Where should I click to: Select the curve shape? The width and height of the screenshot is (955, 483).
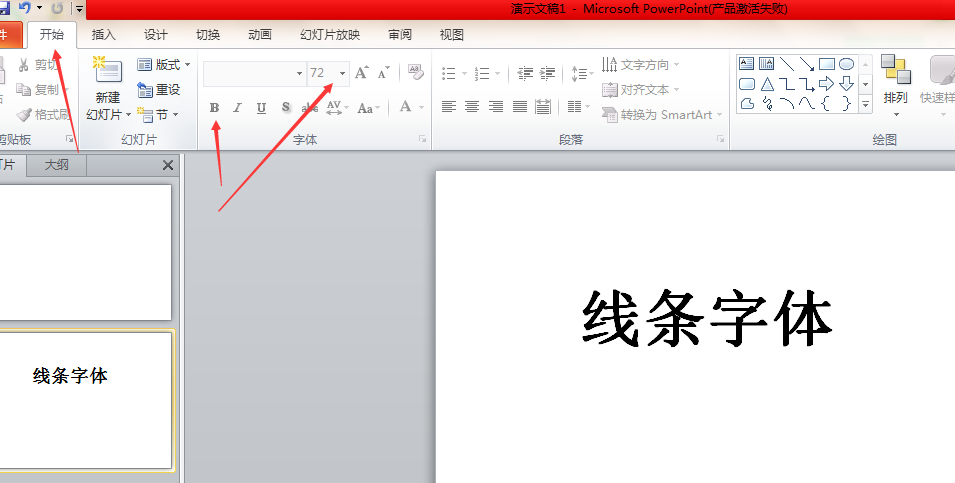pos(807,104)
